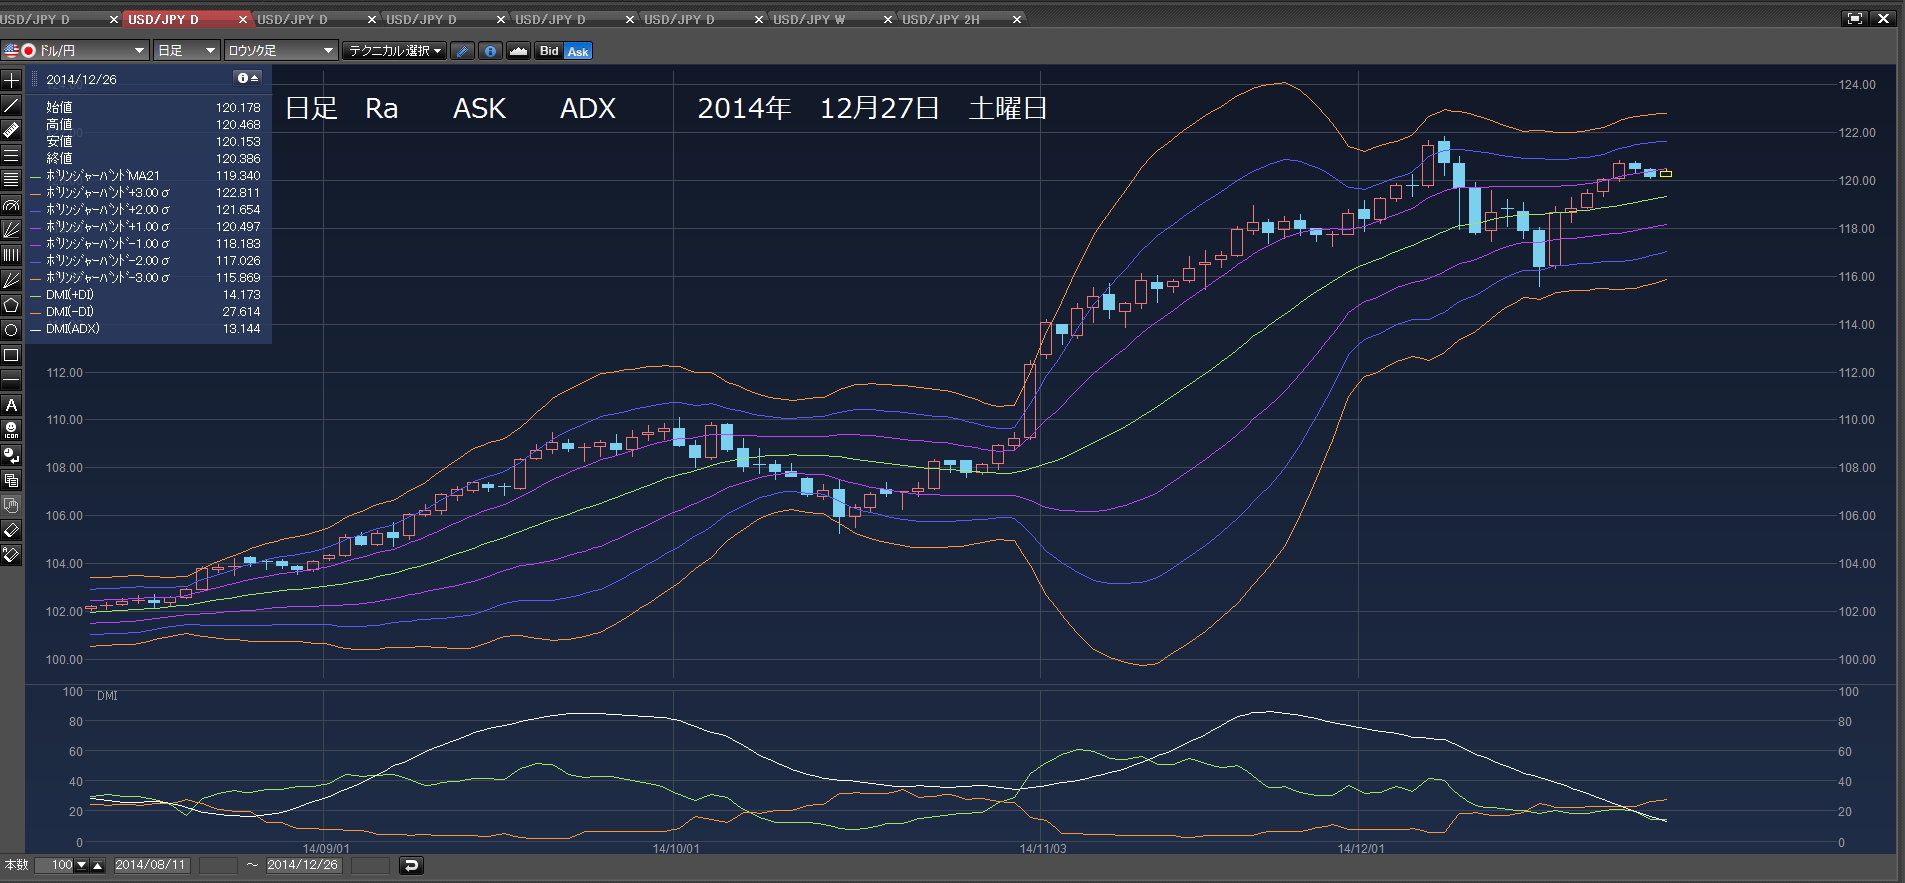Select the crosshair cursor tool
The image size is (1905, 883).
11,80
